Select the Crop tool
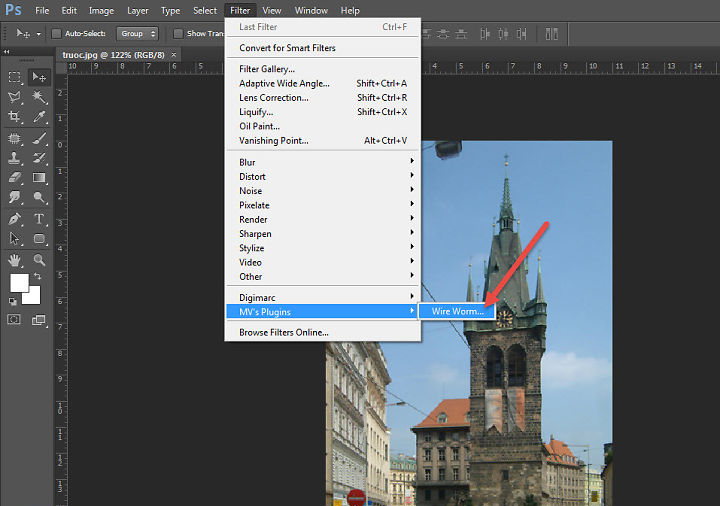 click(15, 117)
